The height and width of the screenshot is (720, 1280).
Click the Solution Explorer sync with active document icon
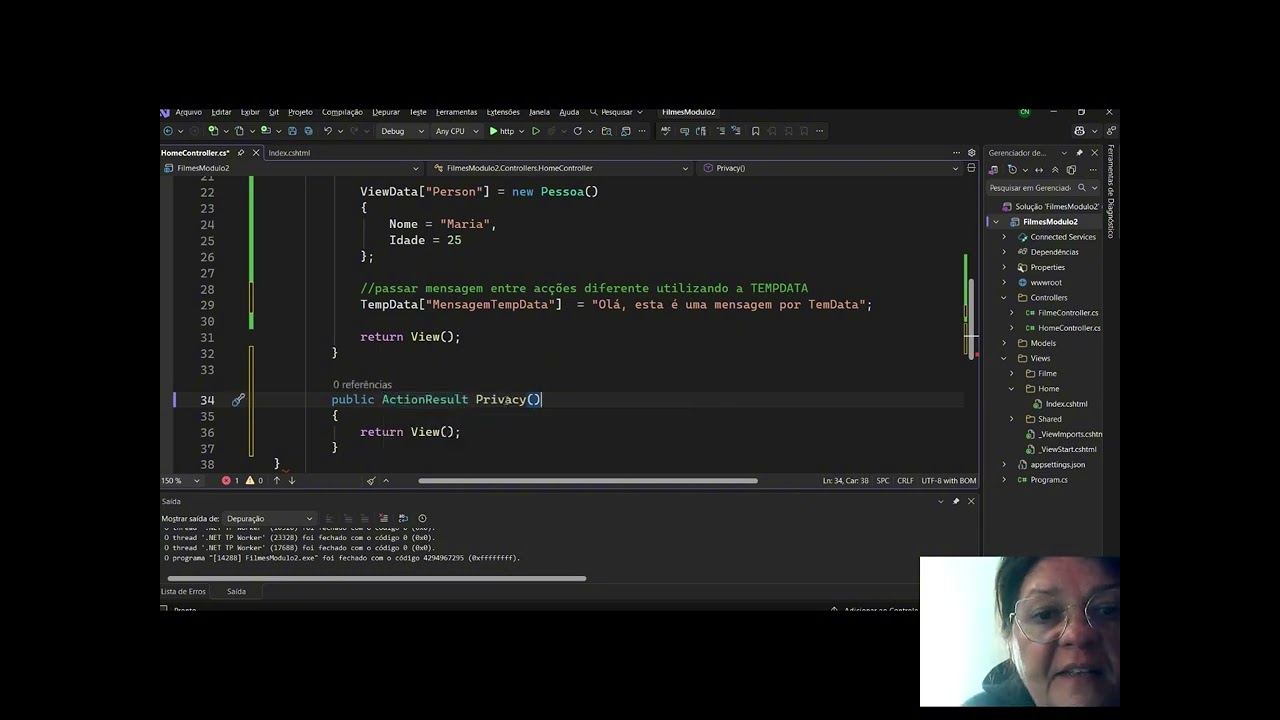pos(1039,170)
